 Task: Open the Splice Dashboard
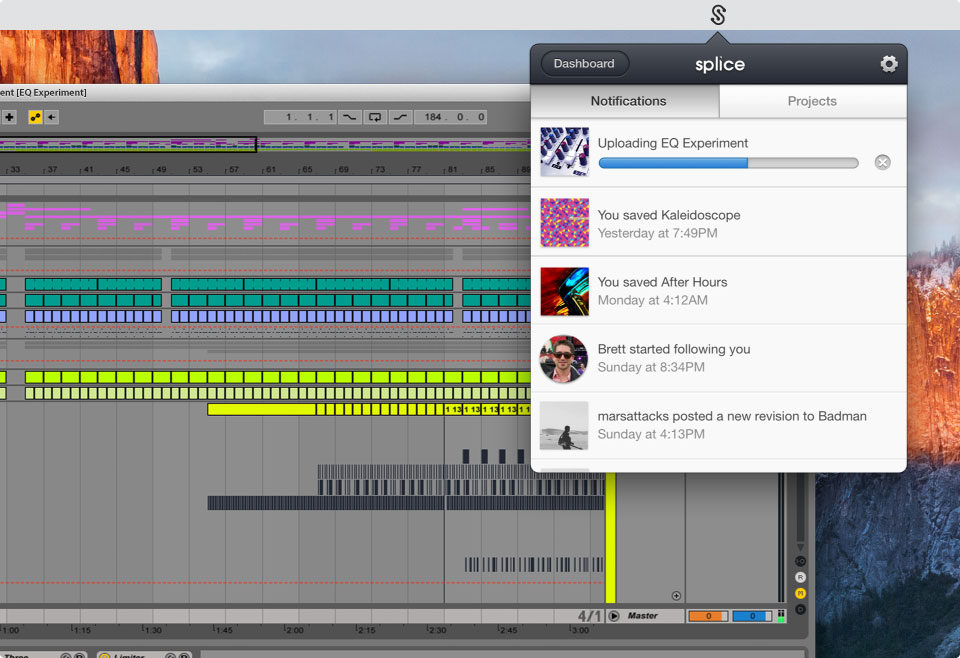584,64
